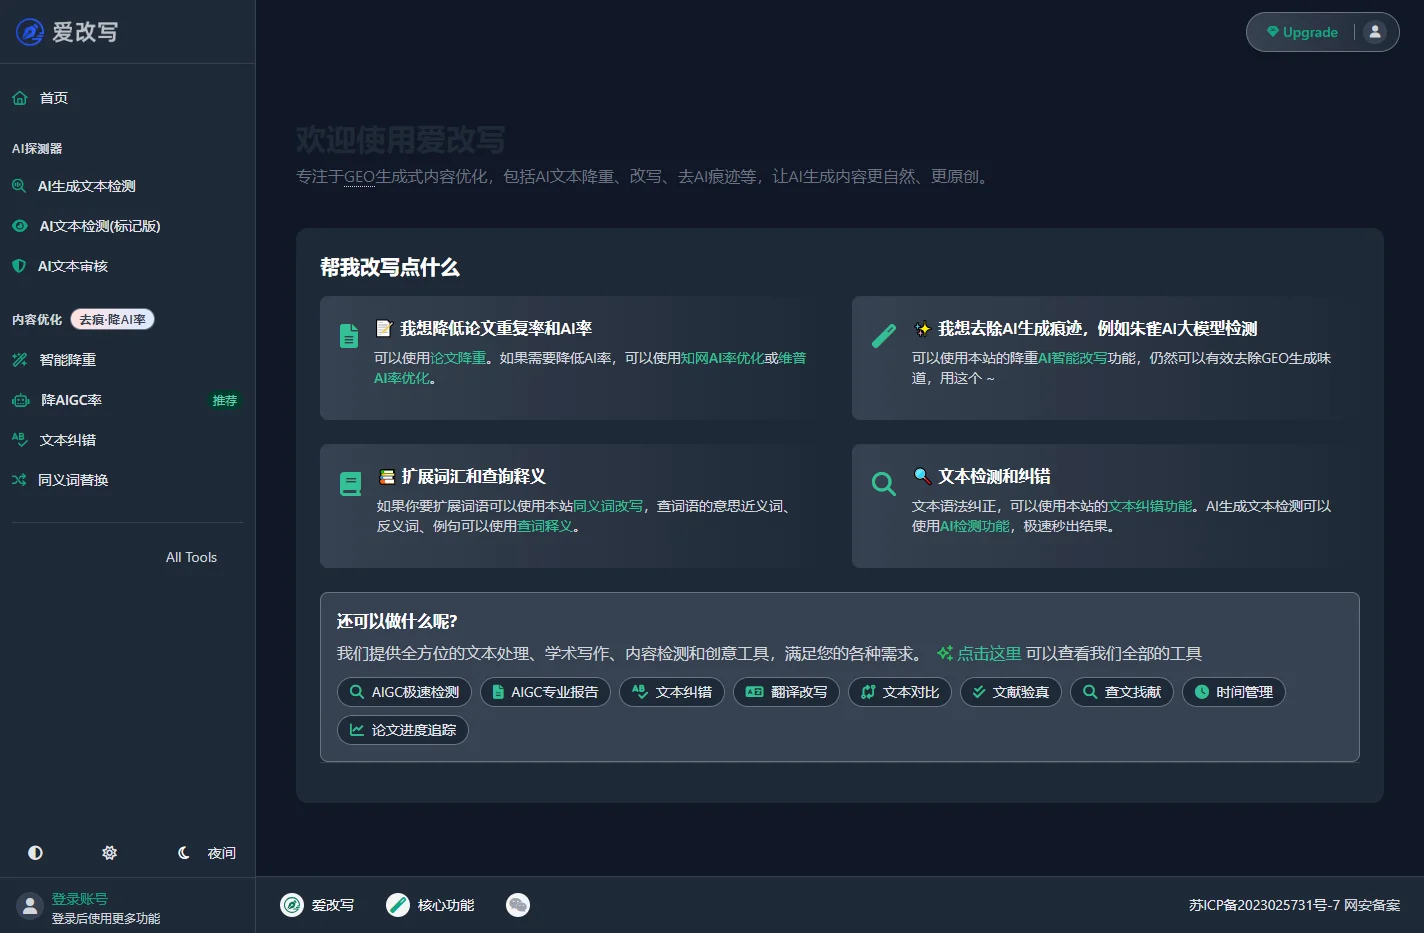Click the 登录账号 login link
Viewport: 1424px width, 933px height.
(x=80, y=899)
